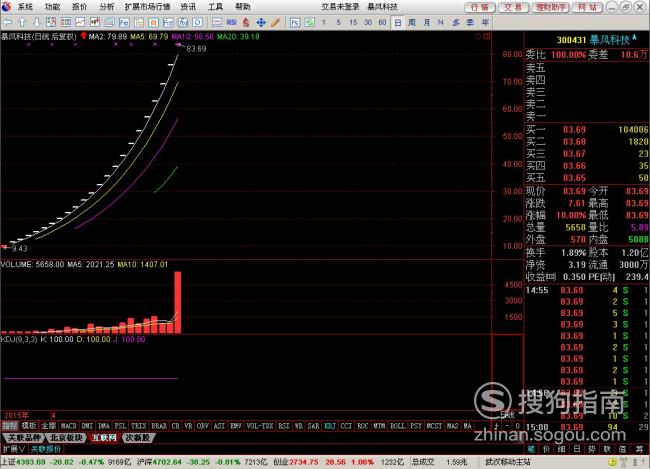Switch to TRIX indicator tab
This screenshot has height=469, width=650.
pos(138,426)
